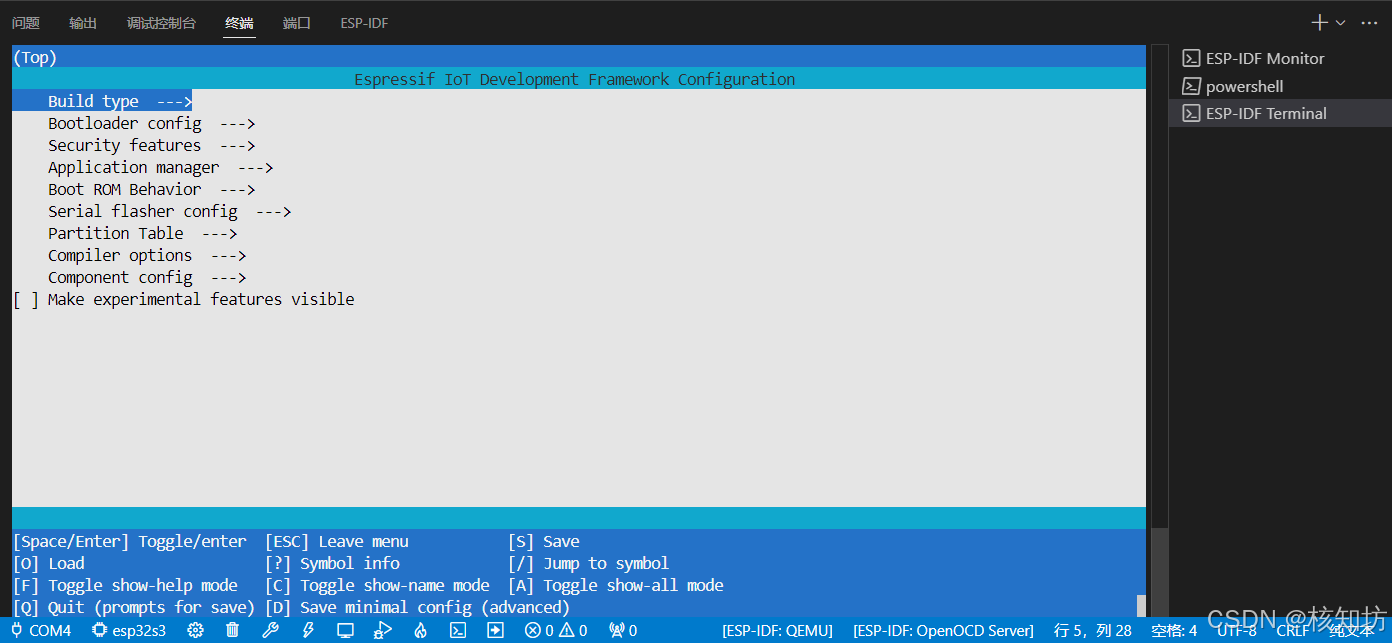The width and height of the screenshot is (1392, 643).
Task: Switch to ESP-IDF Monitor terminal
Action: coord(1265,58)
